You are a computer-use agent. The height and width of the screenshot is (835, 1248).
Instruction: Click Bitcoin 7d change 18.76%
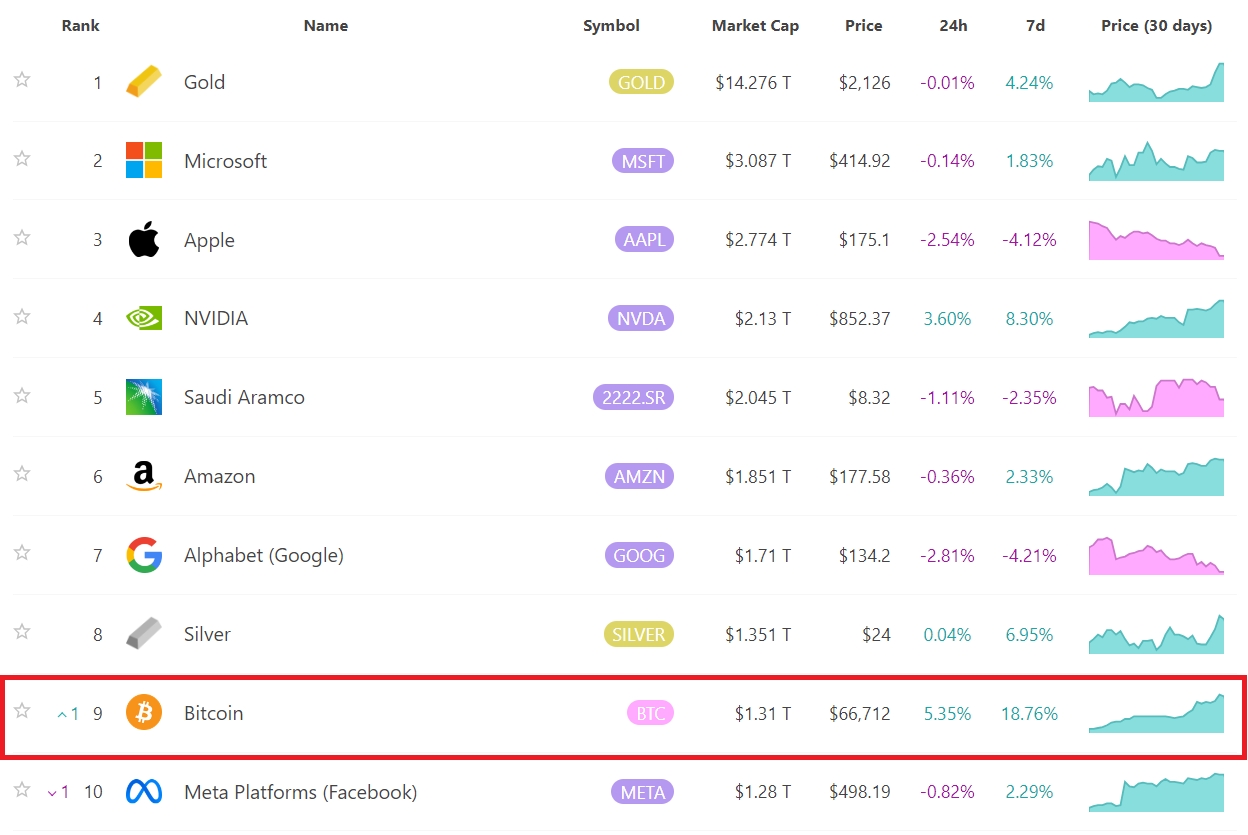pyautogui.click(x=1029, y=713)
